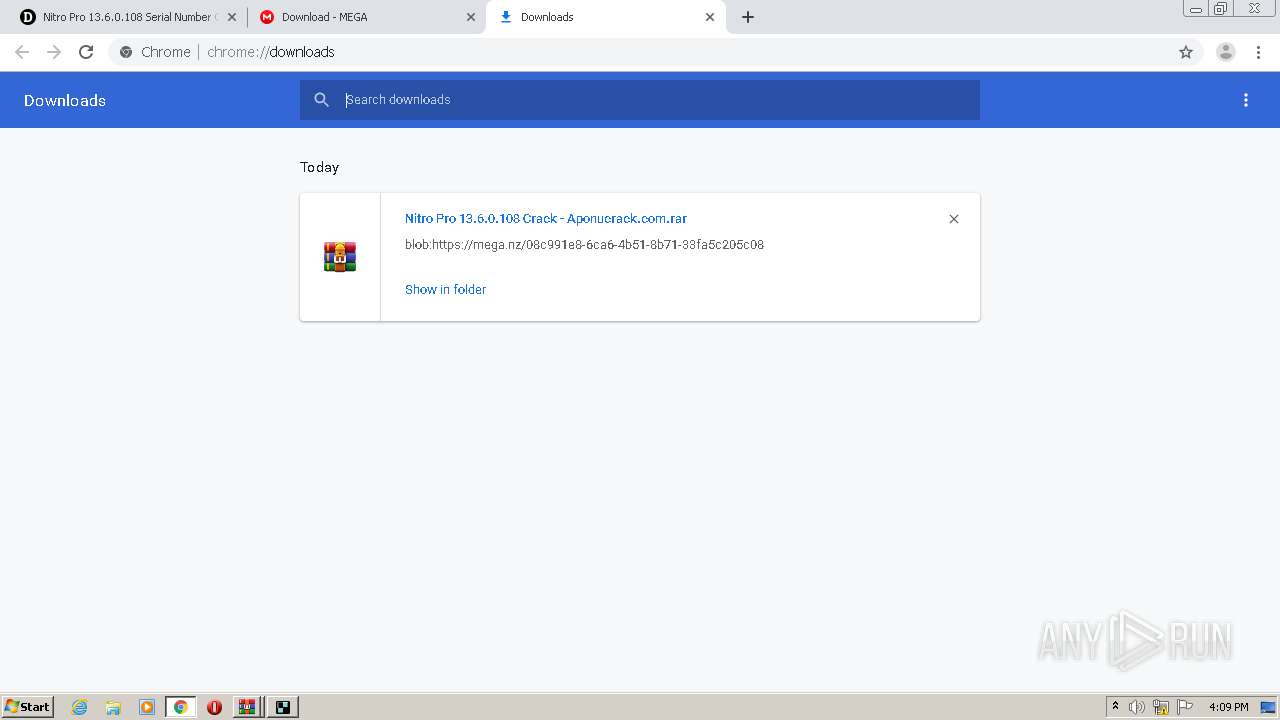1280x720 pixels.
Task: Click the Show desktop tray button
Action: point(1269,707)
